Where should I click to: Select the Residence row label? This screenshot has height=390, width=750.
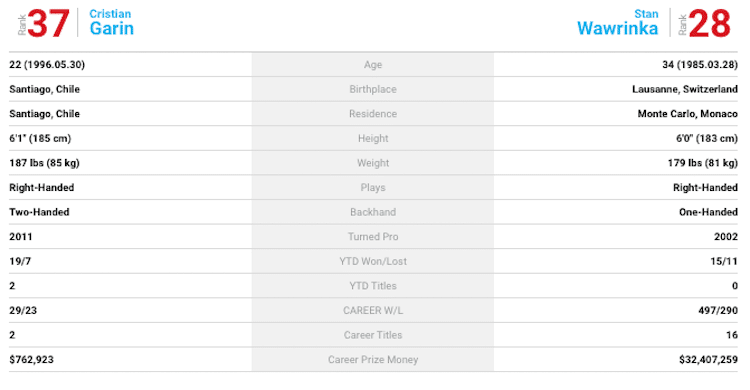coord(373,114)
